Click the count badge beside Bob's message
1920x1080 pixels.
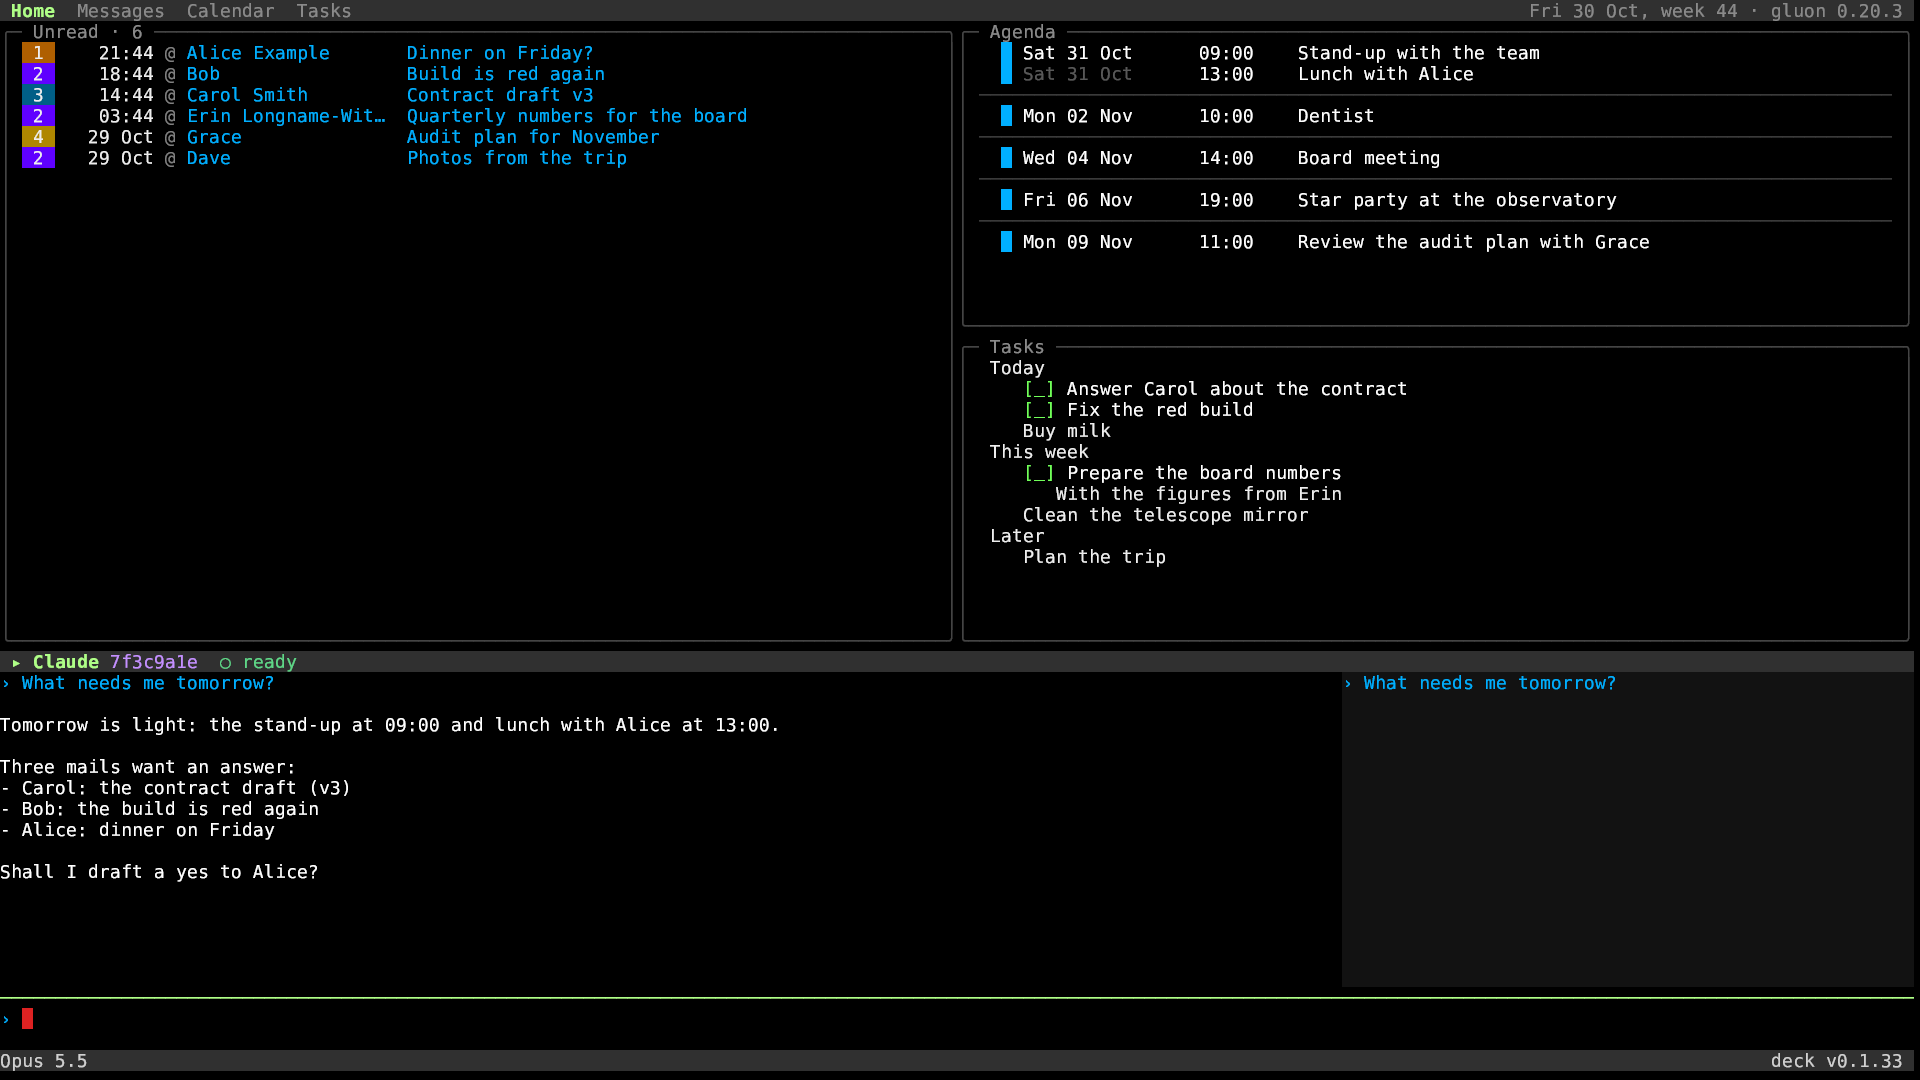click(38, 74)
